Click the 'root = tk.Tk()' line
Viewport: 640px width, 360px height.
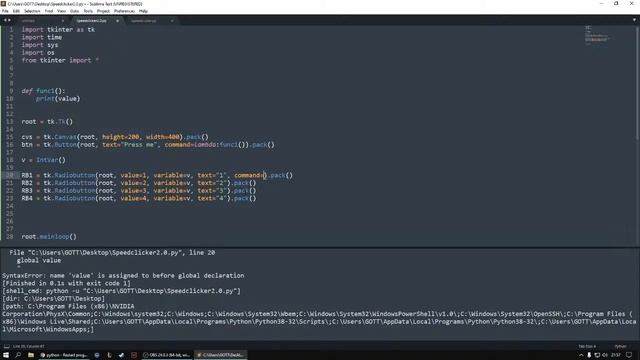click(47, 122)
